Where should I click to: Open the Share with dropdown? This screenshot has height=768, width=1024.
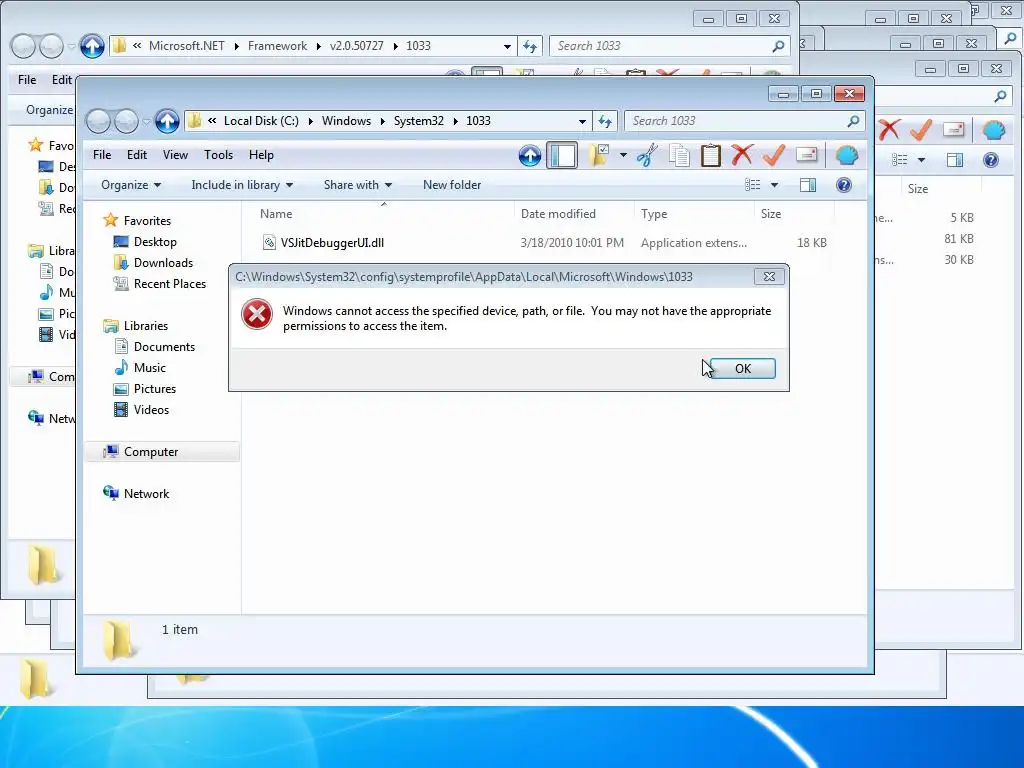pos(357,185)
